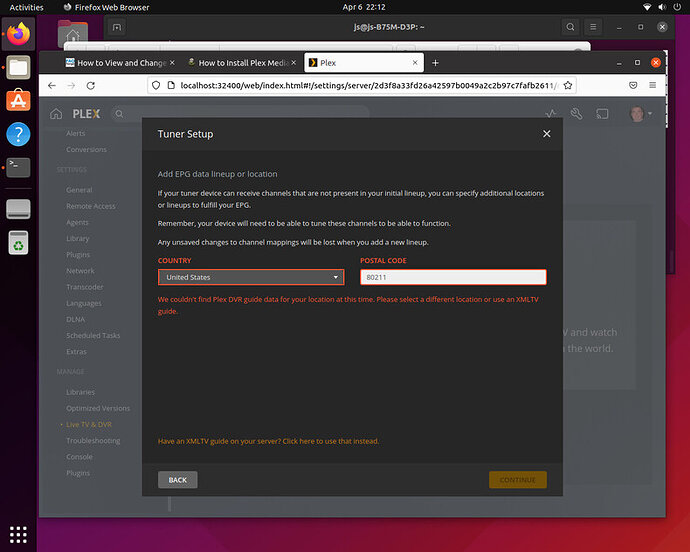
Task: Open Extras settings
Action: tap(76, 352)
